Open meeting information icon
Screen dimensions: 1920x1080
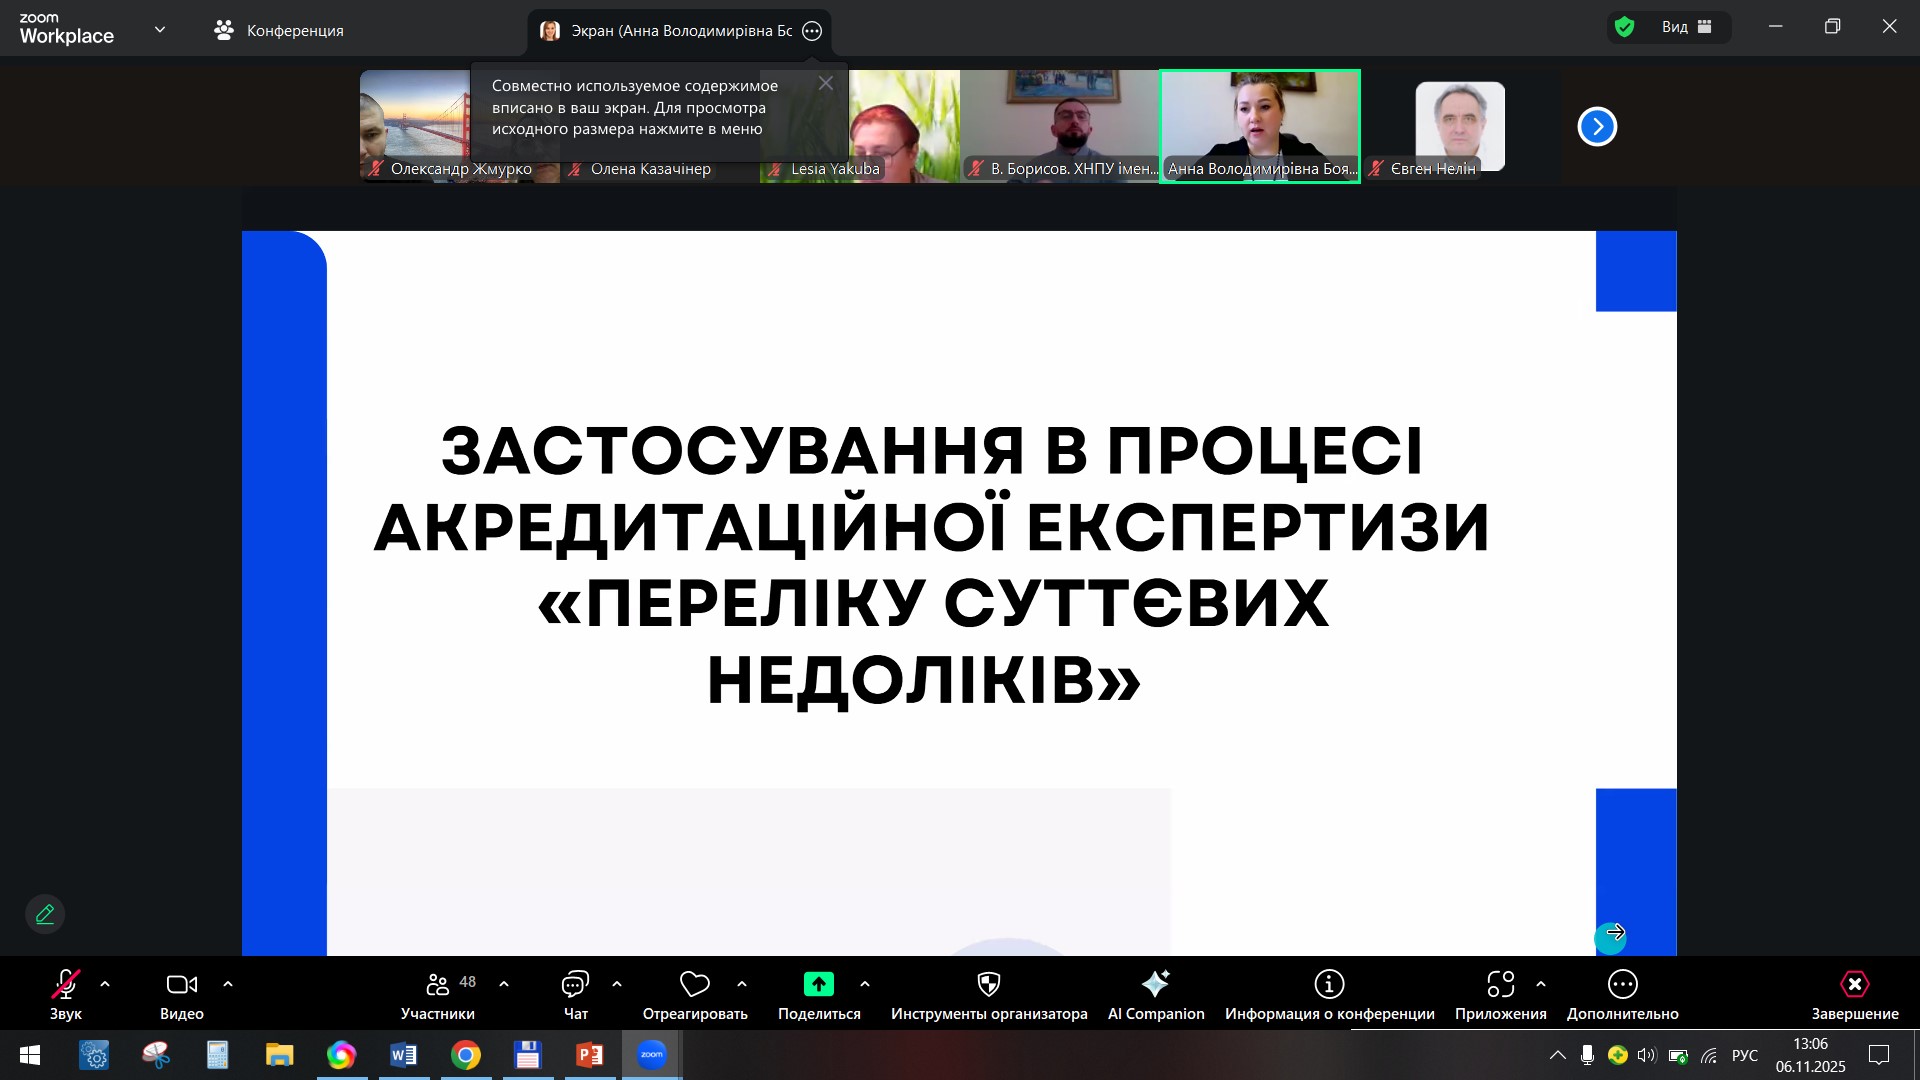tap(1329, 985)
